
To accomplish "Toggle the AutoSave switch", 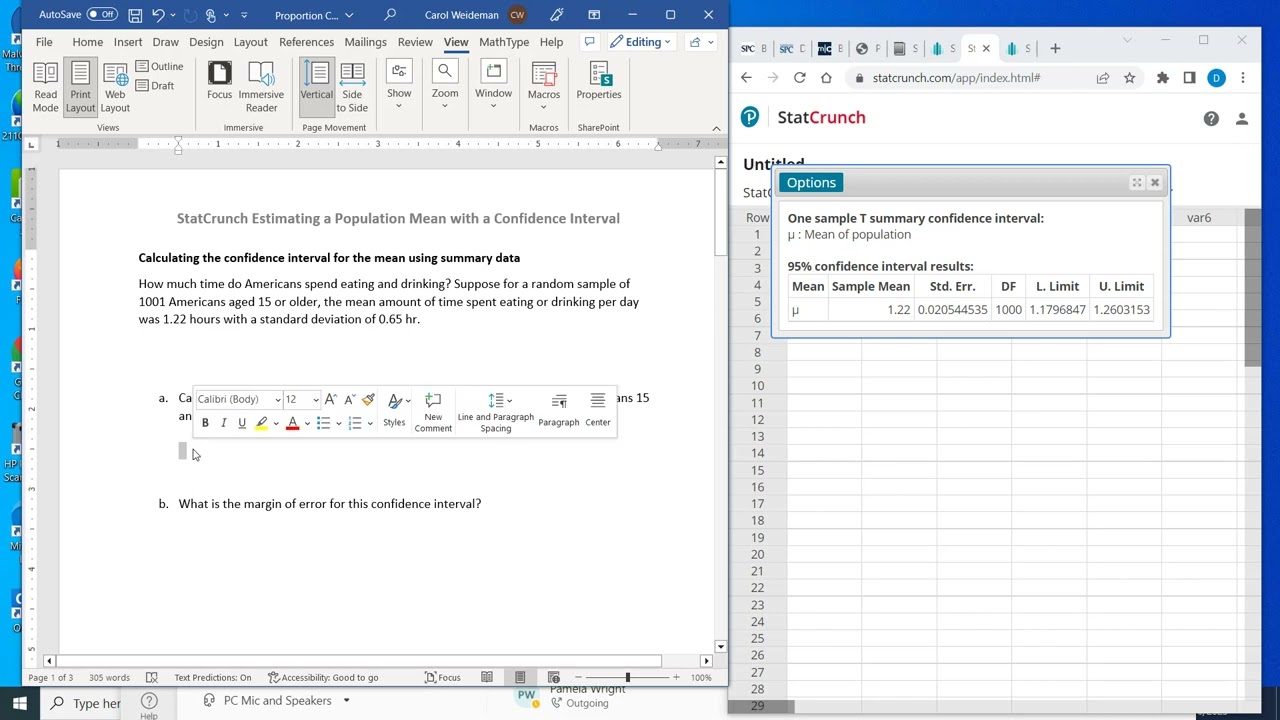I will point(102,15).
